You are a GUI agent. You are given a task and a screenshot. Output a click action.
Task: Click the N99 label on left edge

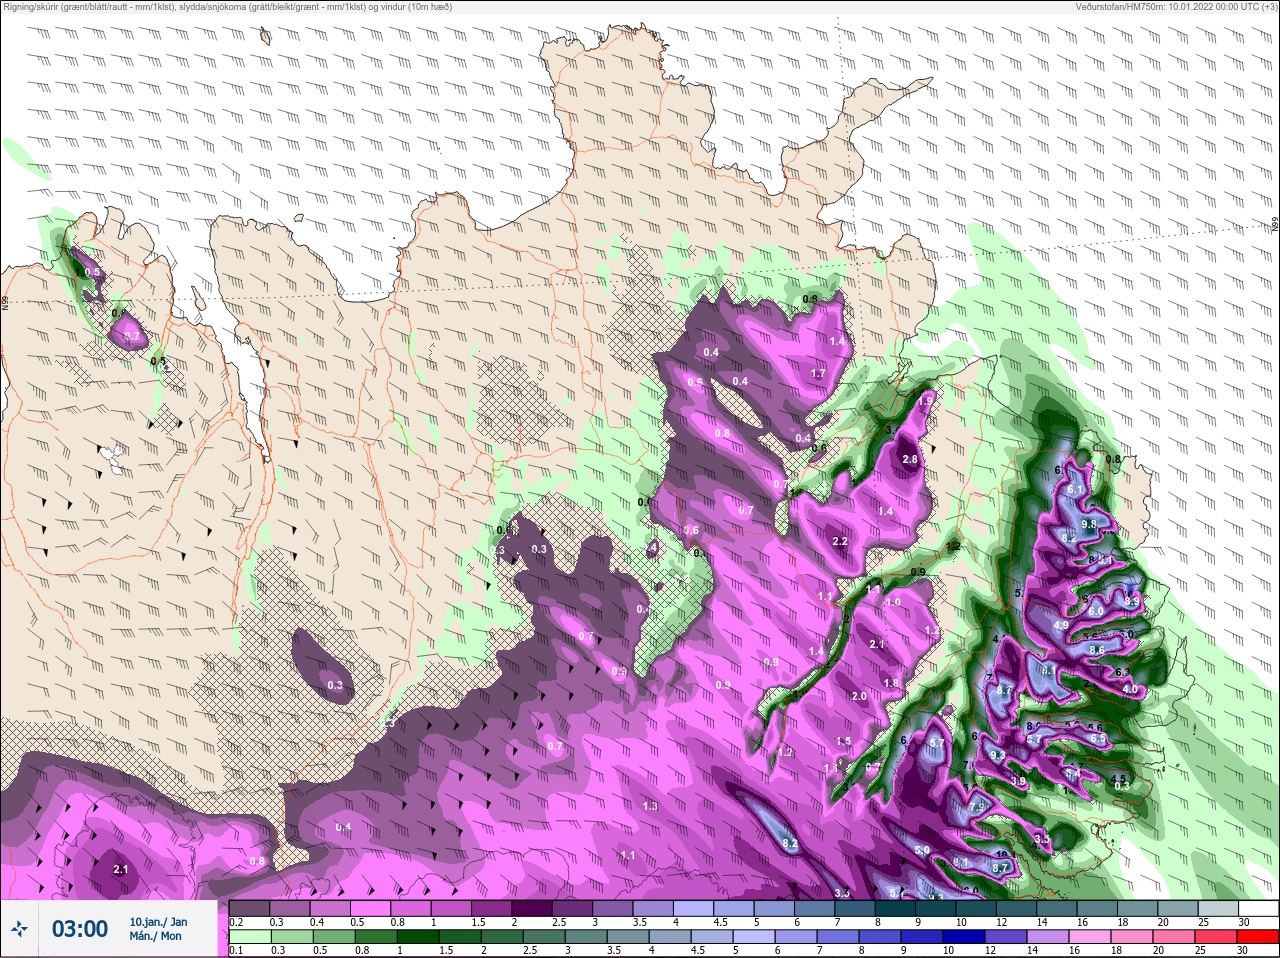pyautogui.click(x=5, y=301)
